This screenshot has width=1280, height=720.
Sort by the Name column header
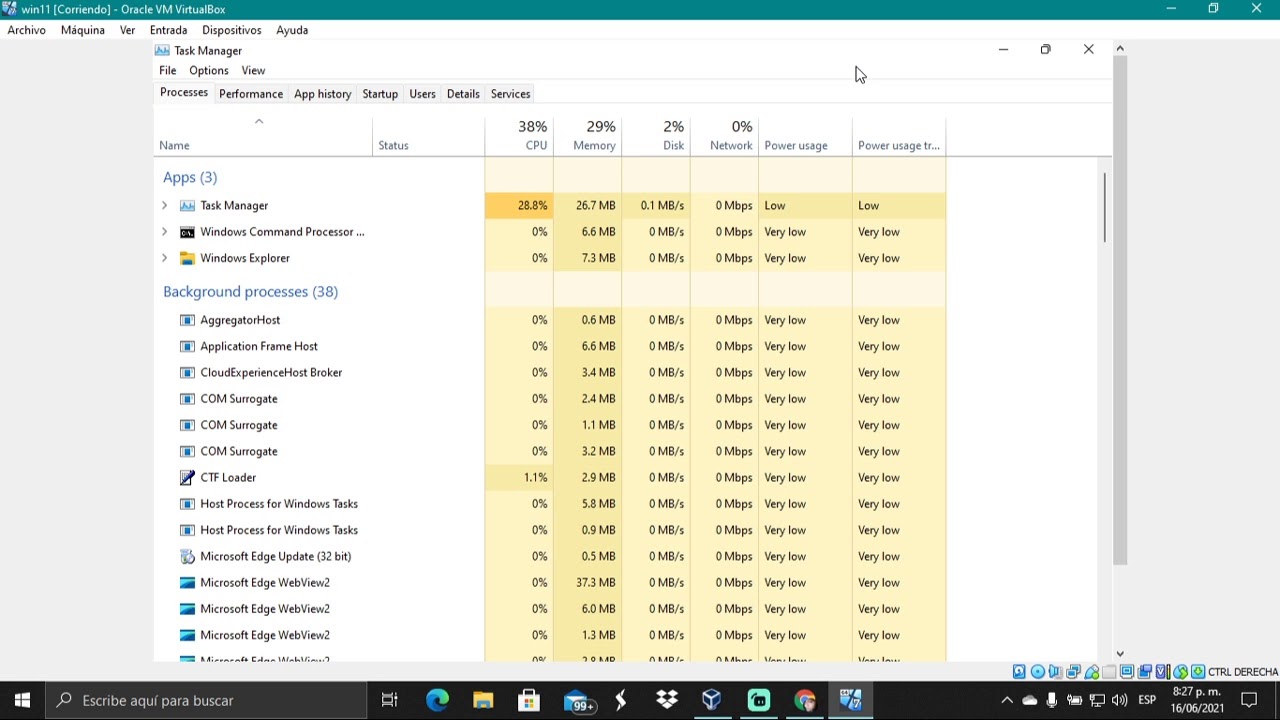pos(263,136)
